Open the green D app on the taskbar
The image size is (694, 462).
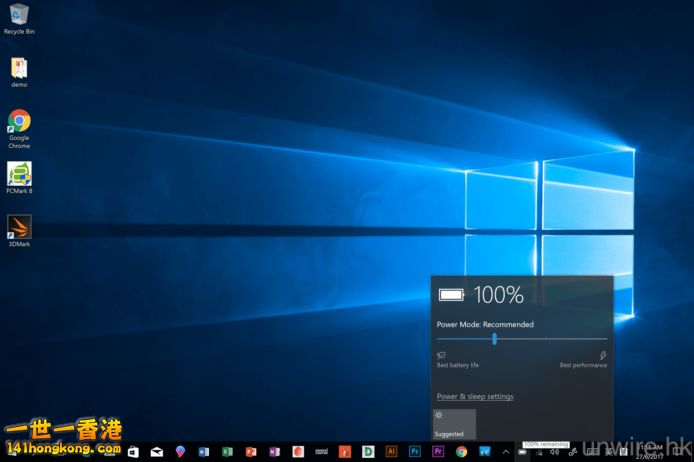[368, 451]
